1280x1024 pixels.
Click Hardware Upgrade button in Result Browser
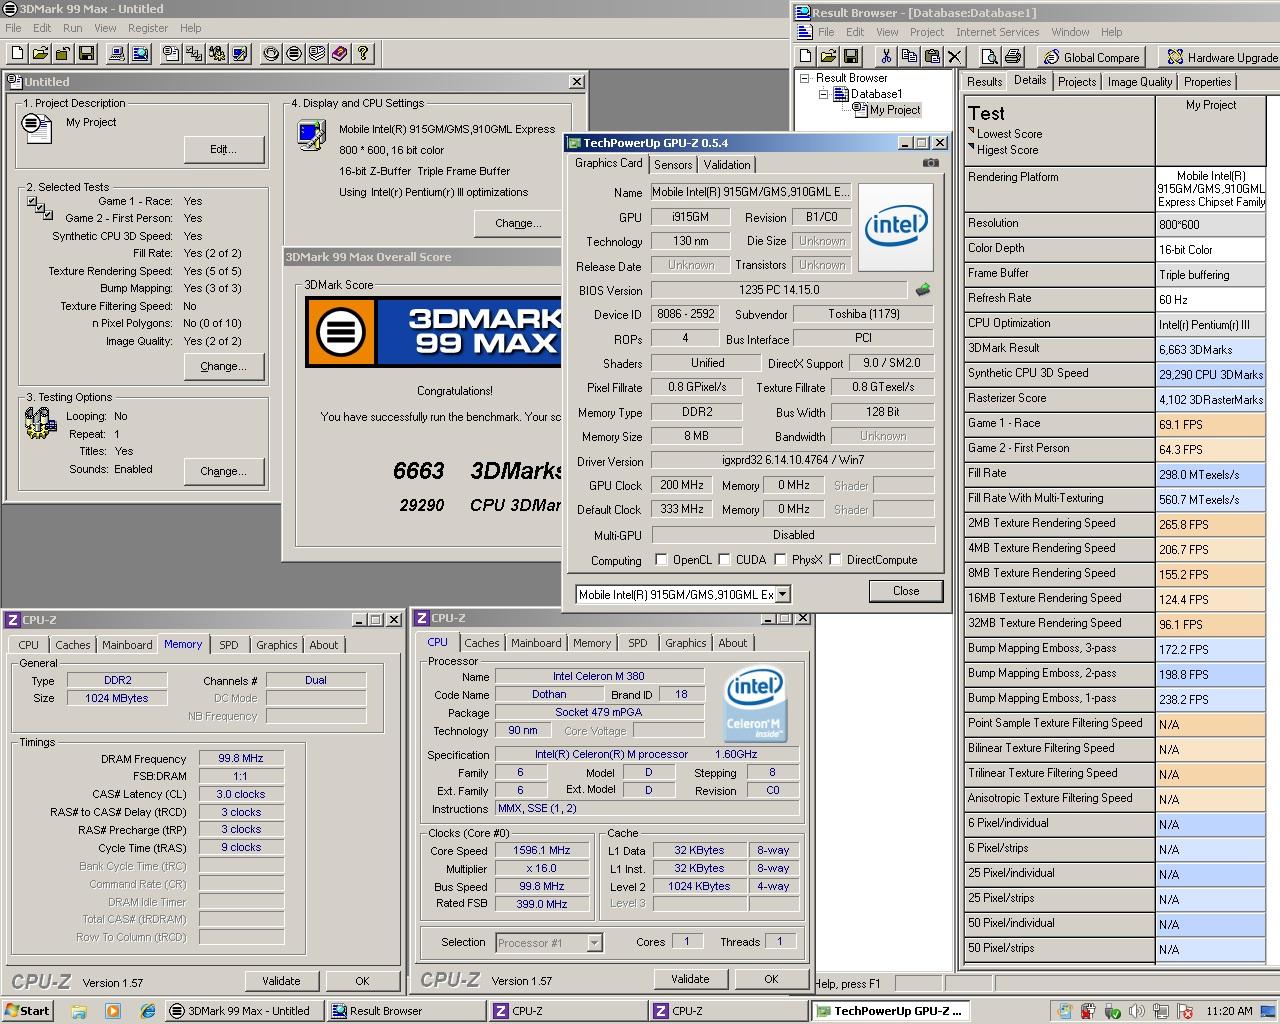pos(1221,57)
